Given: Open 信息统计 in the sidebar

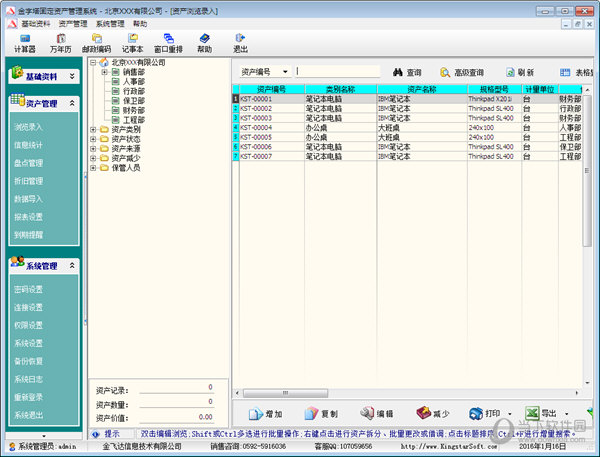Looking at the screenshot, I should [28, 145].
